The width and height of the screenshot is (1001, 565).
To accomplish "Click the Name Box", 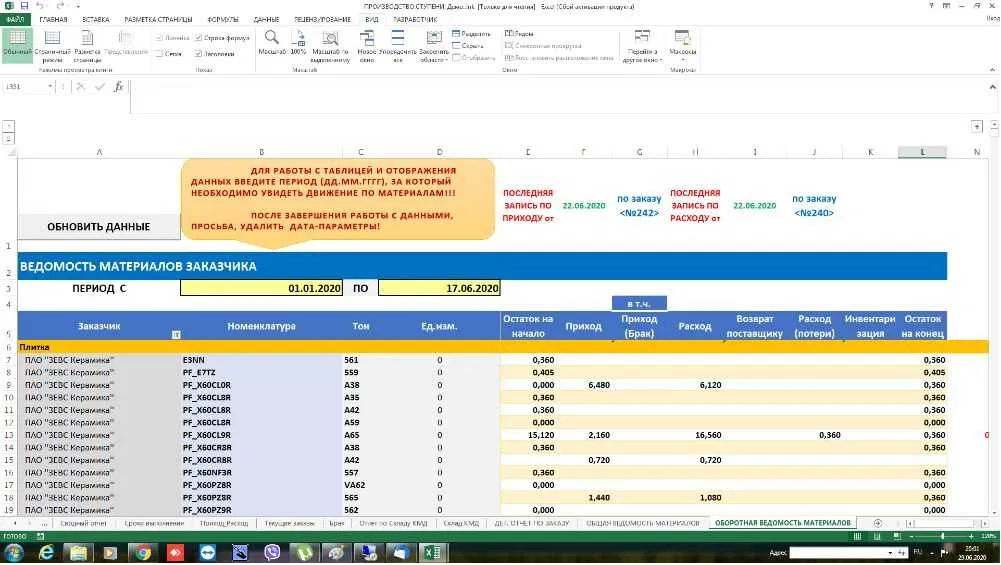I will pos(24,86).
